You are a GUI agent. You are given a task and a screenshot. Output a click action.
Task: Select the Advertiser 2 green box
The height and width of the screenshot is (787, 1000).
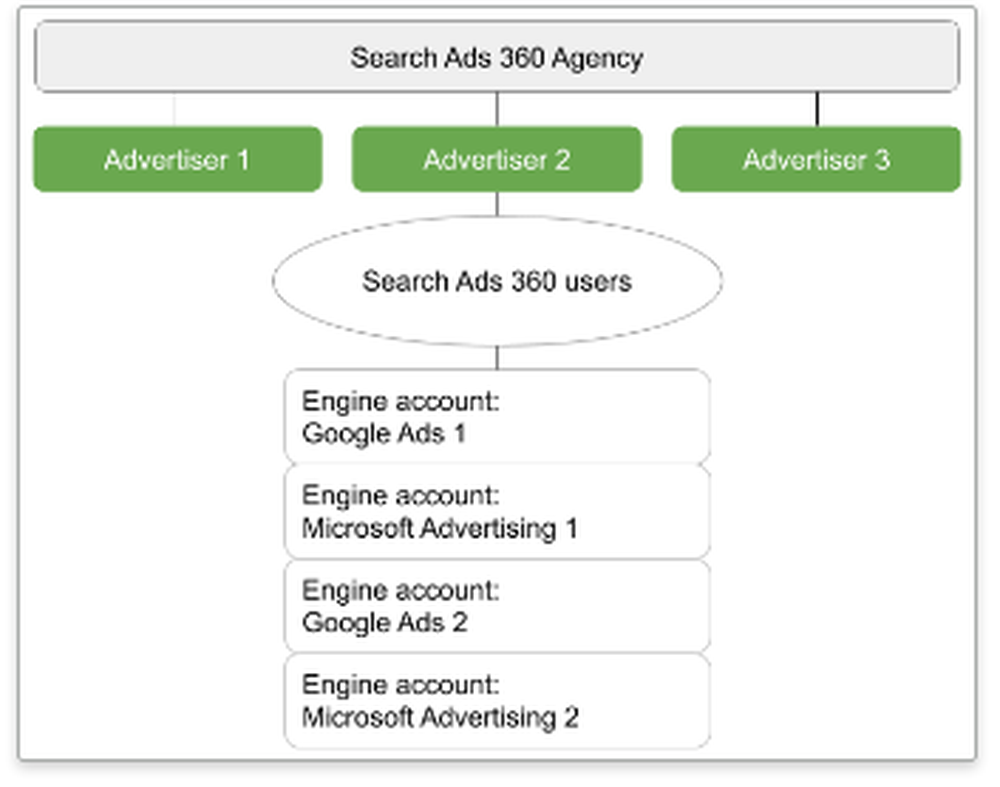497,159
